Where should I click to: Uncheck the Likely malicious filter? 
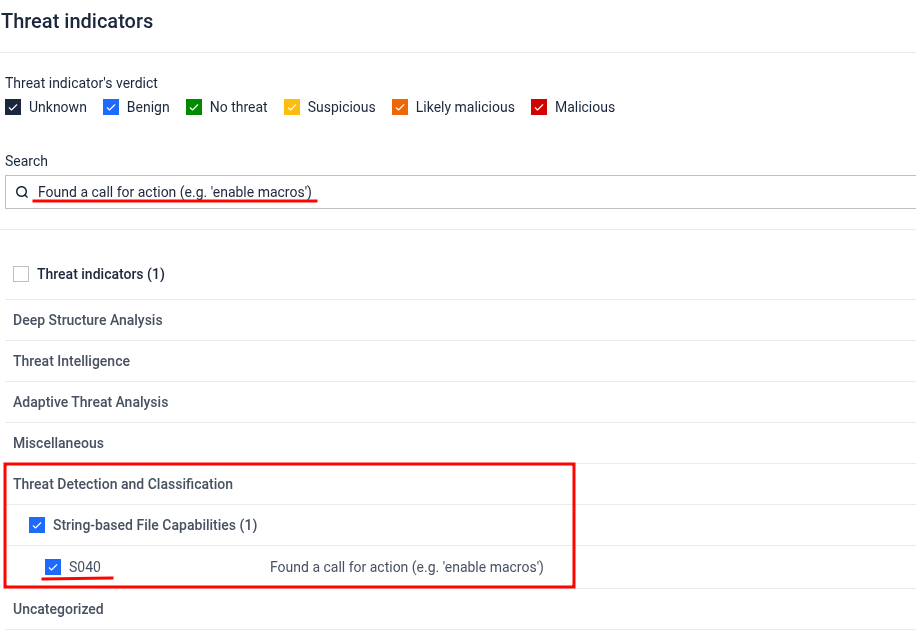pyautogui.click(x=400, y=107)
